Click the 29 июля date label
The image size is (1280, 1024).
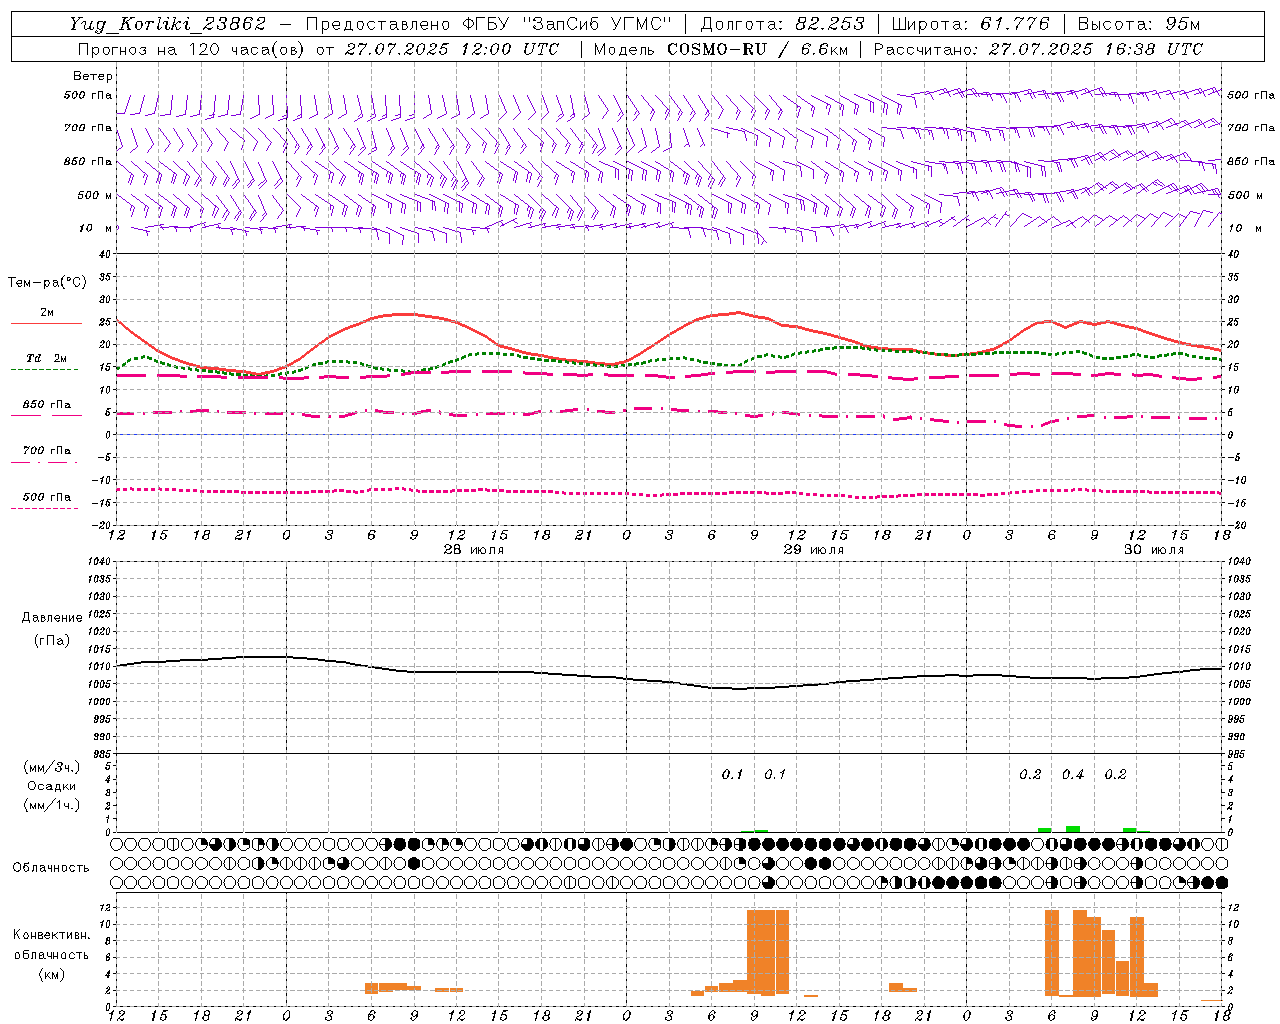(814, 550)
